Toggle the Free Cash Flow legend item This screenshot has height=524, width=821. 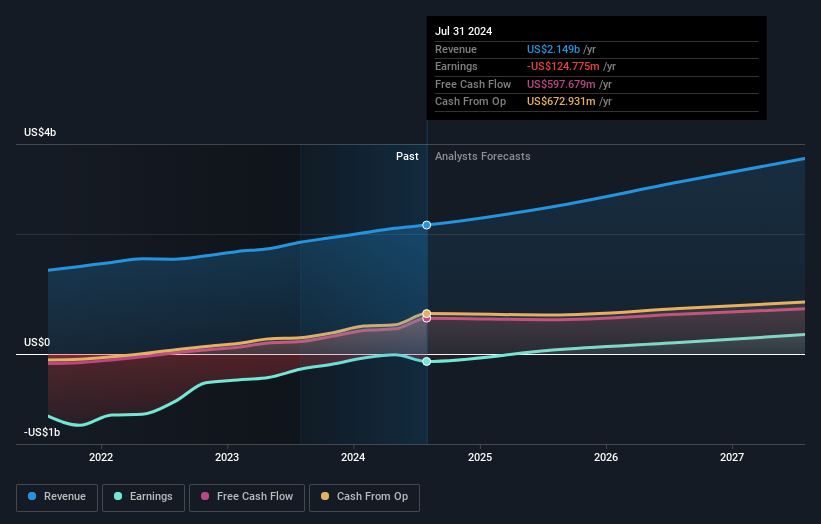click(x=247, y=497)
